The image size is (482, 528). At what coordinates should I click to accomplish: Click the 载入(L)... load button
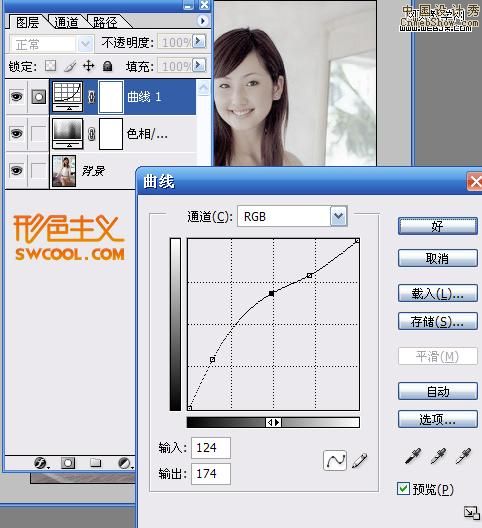click(x=438, y=293)
